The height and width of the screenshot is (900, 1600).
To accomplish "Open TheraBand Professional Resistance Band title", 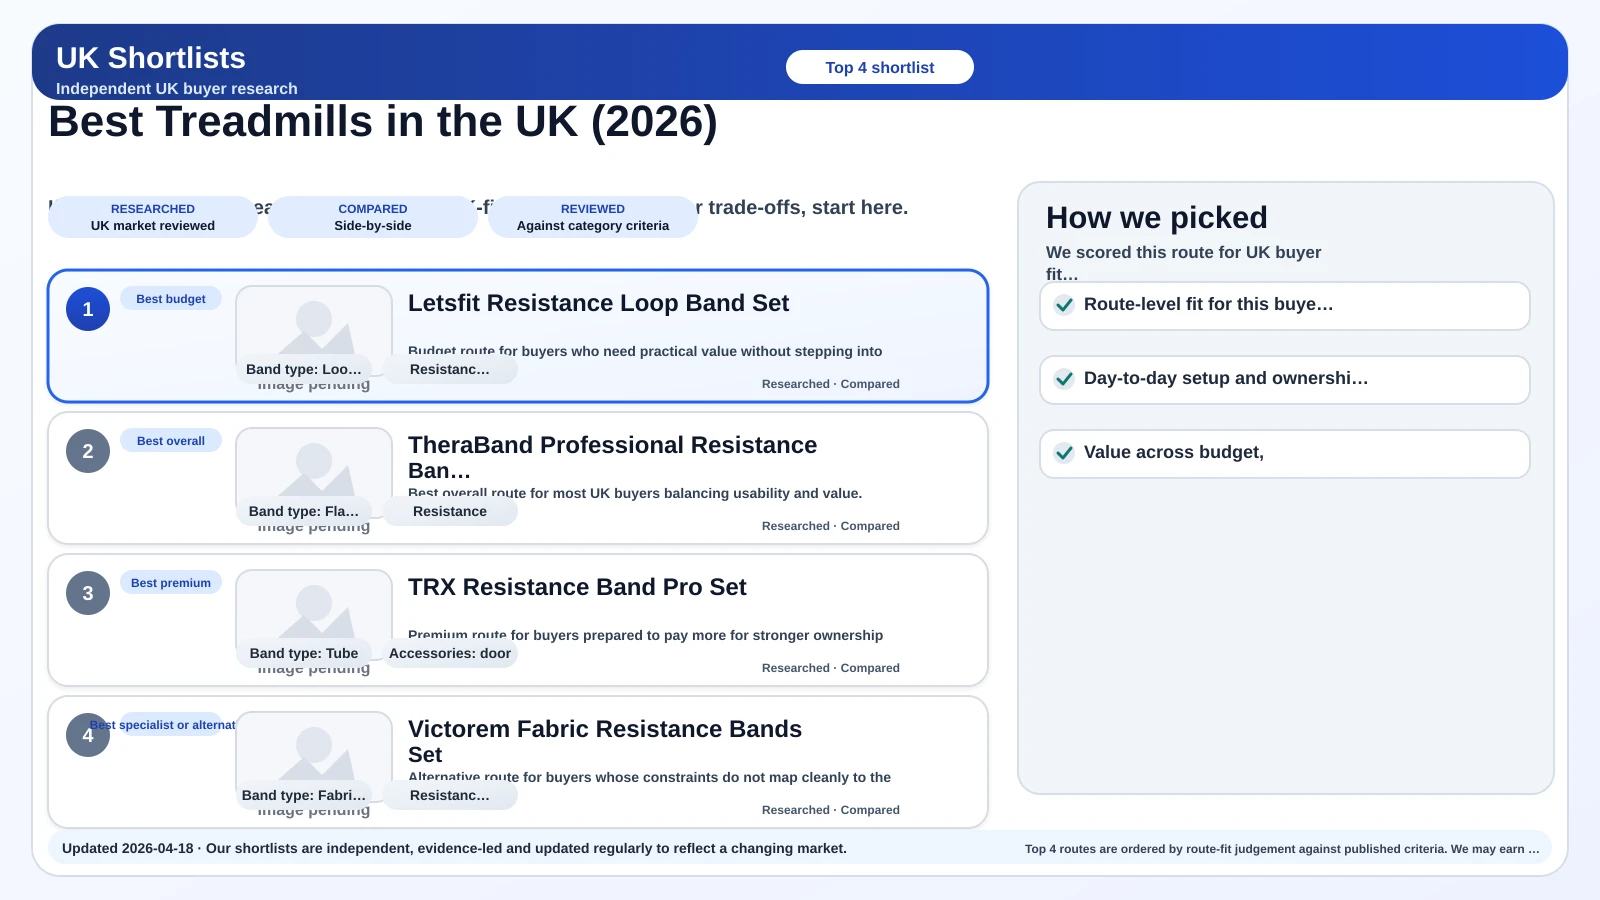I will tap(612, 457).
